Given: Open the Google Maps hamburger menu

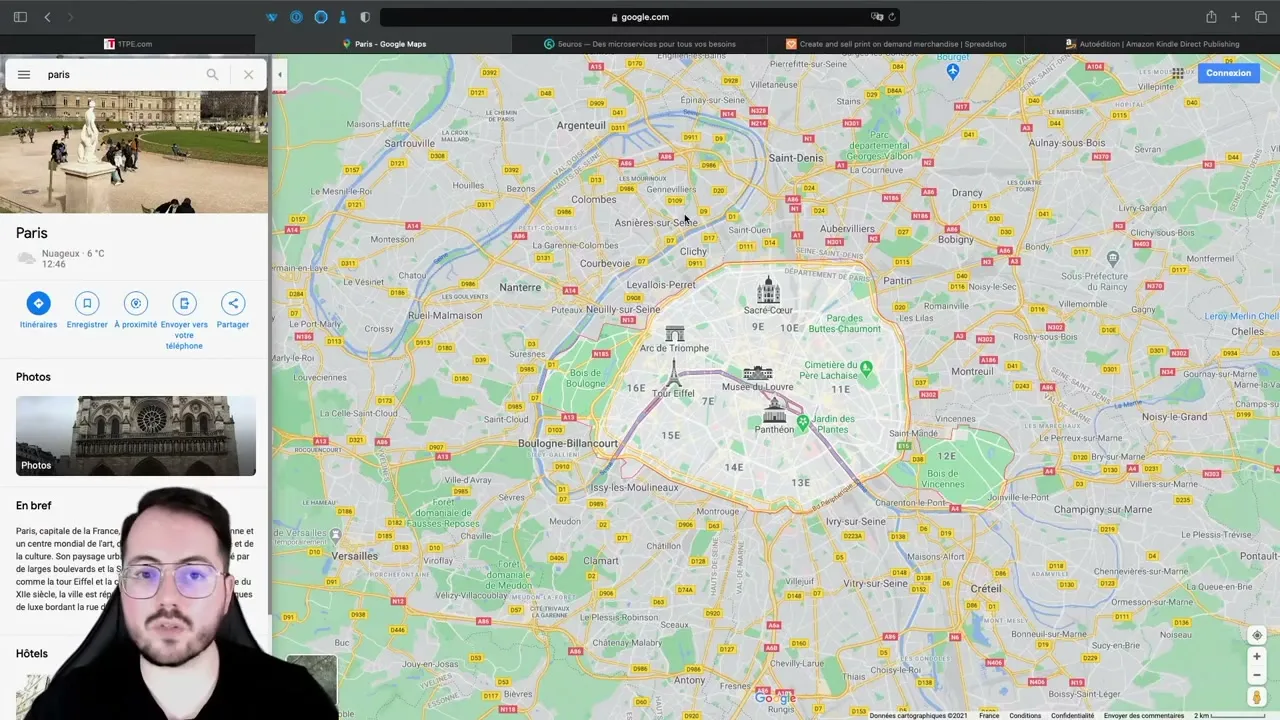Looking at the screenshot, I should 24,74.
